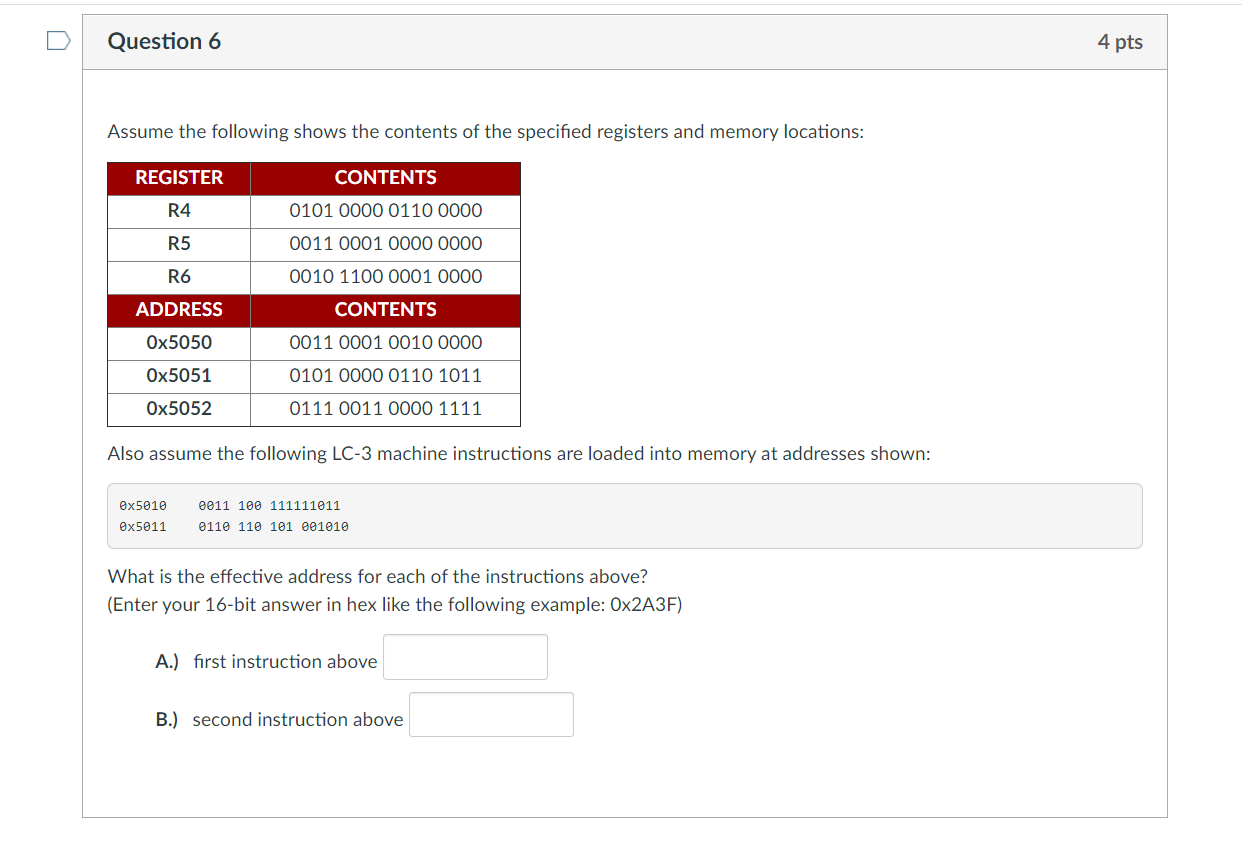Click the 'Assume the following shows' sentence
Image resolution: width=1242 pixels, height=850 pixels.
(486, 132)
